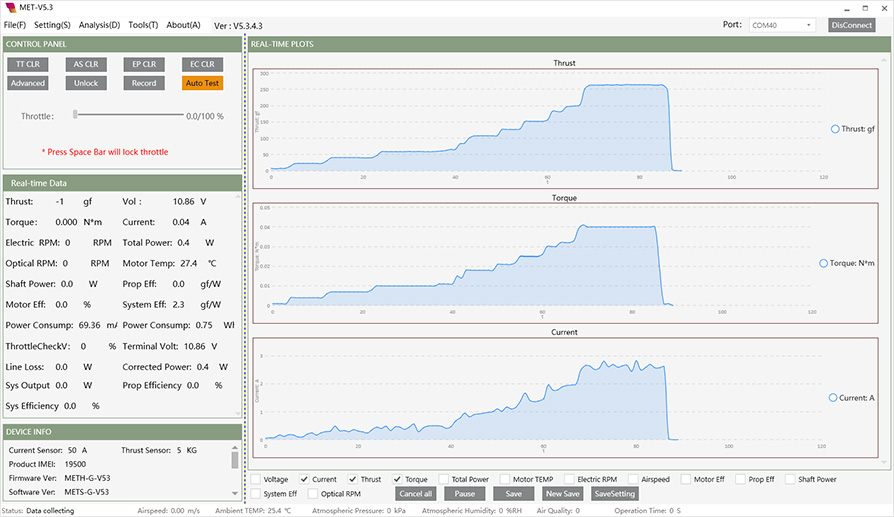Click the TT CLR button
The image size is (894, 517).
coord(26,64)
